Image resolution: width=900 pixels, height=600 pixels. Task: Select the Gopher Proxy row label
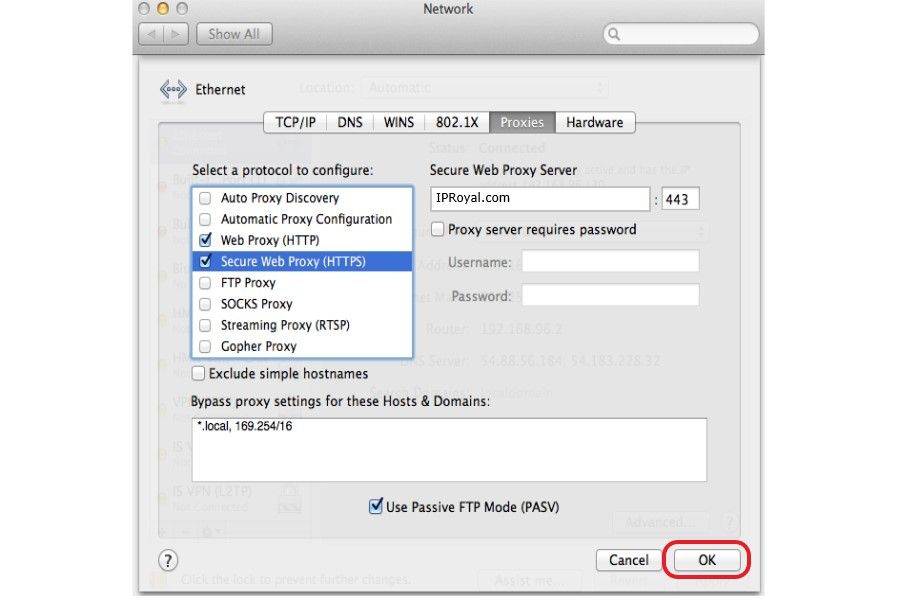tap(258, 346)
